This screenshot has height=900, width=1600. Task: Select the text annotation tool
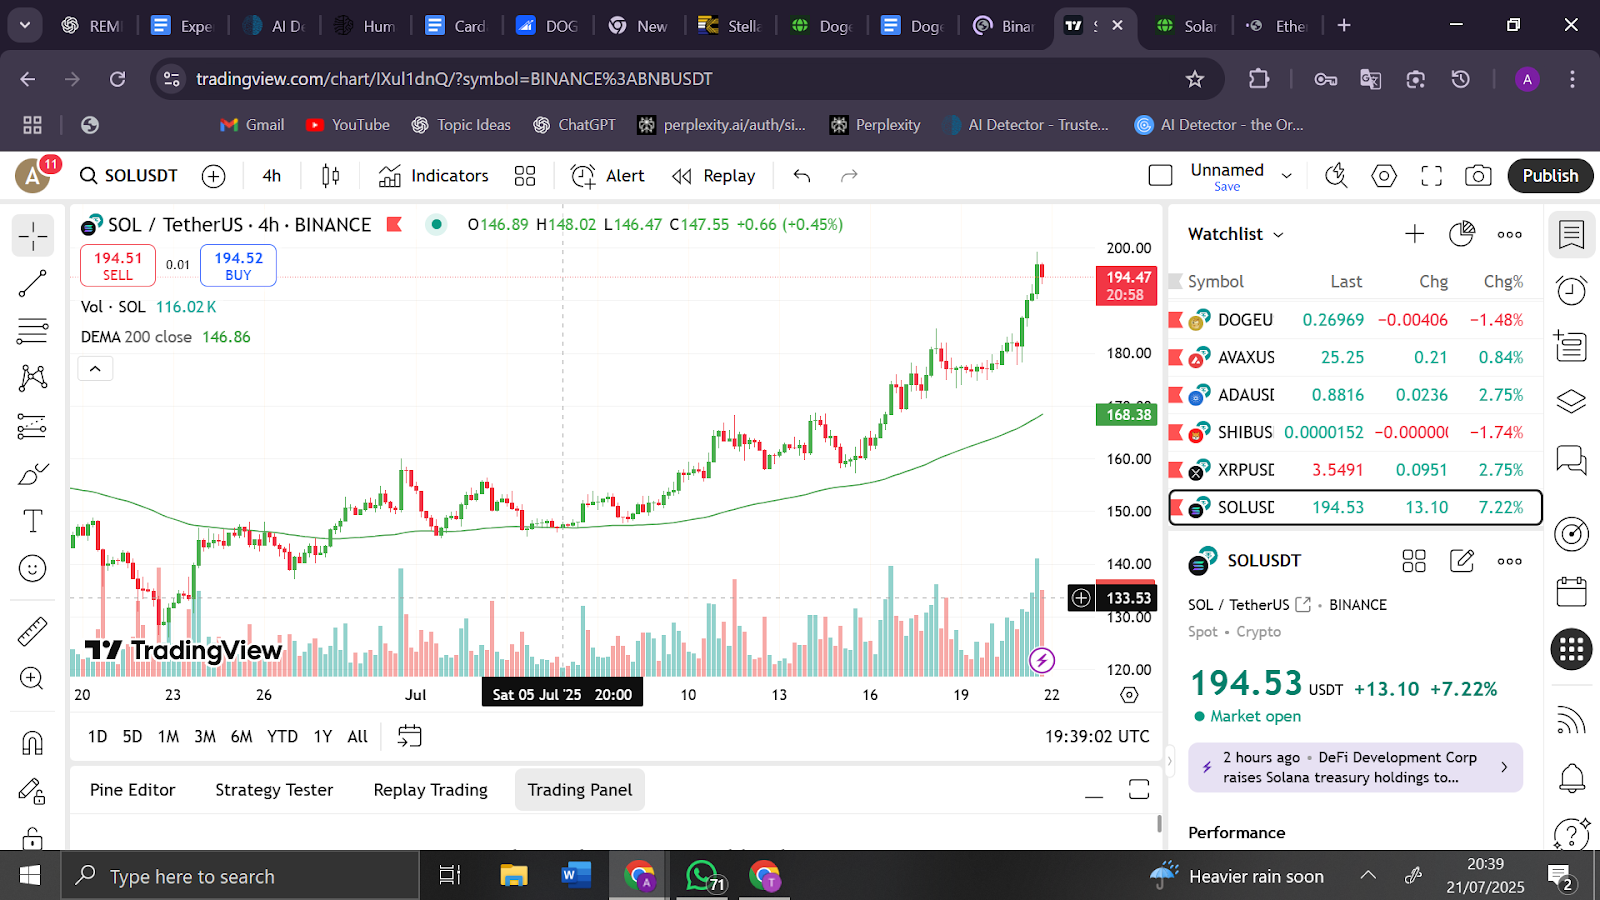click(33, 521)
